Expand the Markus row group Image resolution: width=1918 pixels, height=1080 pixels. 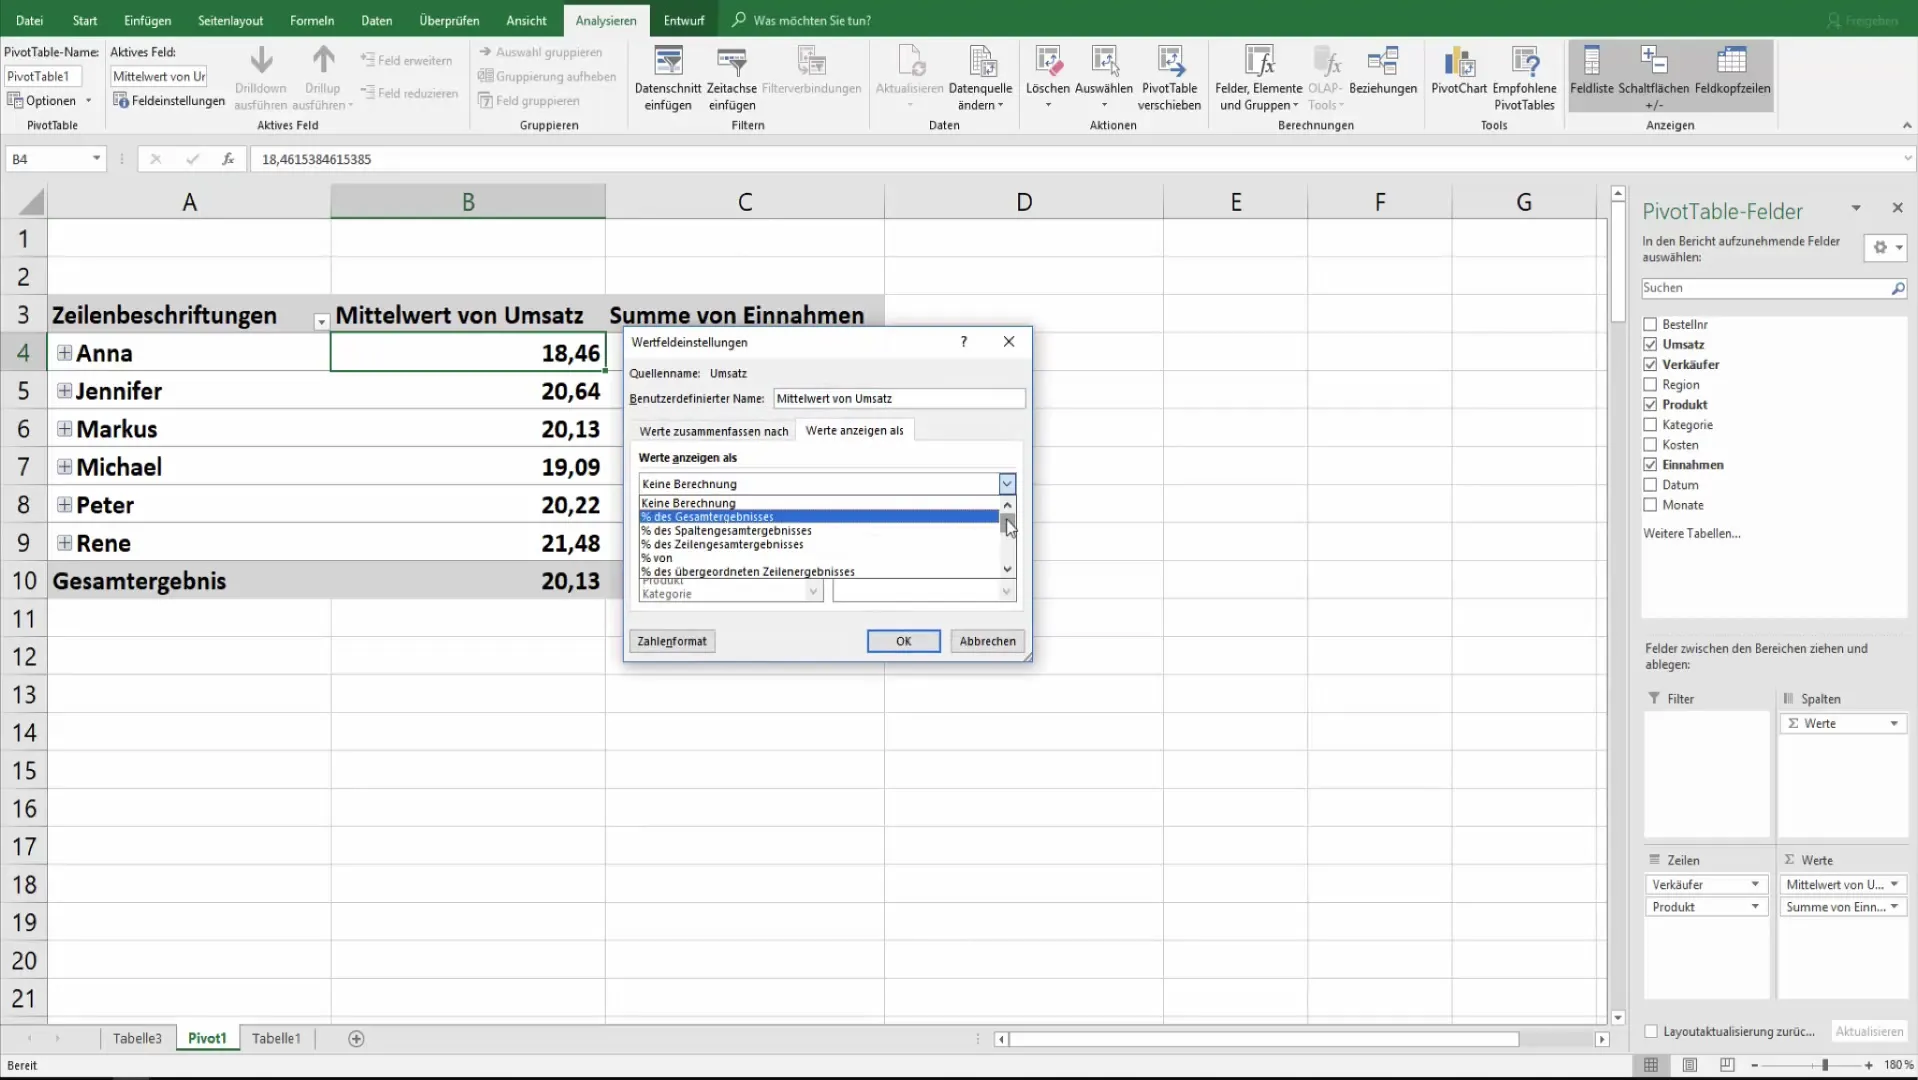pos(64,429)
